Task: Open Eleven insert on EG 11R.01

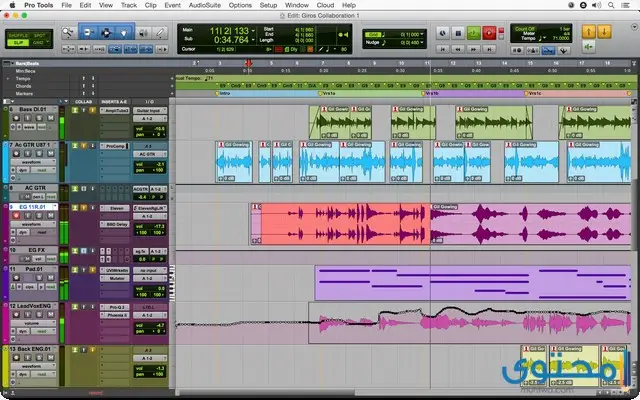Action: [115, 208]
